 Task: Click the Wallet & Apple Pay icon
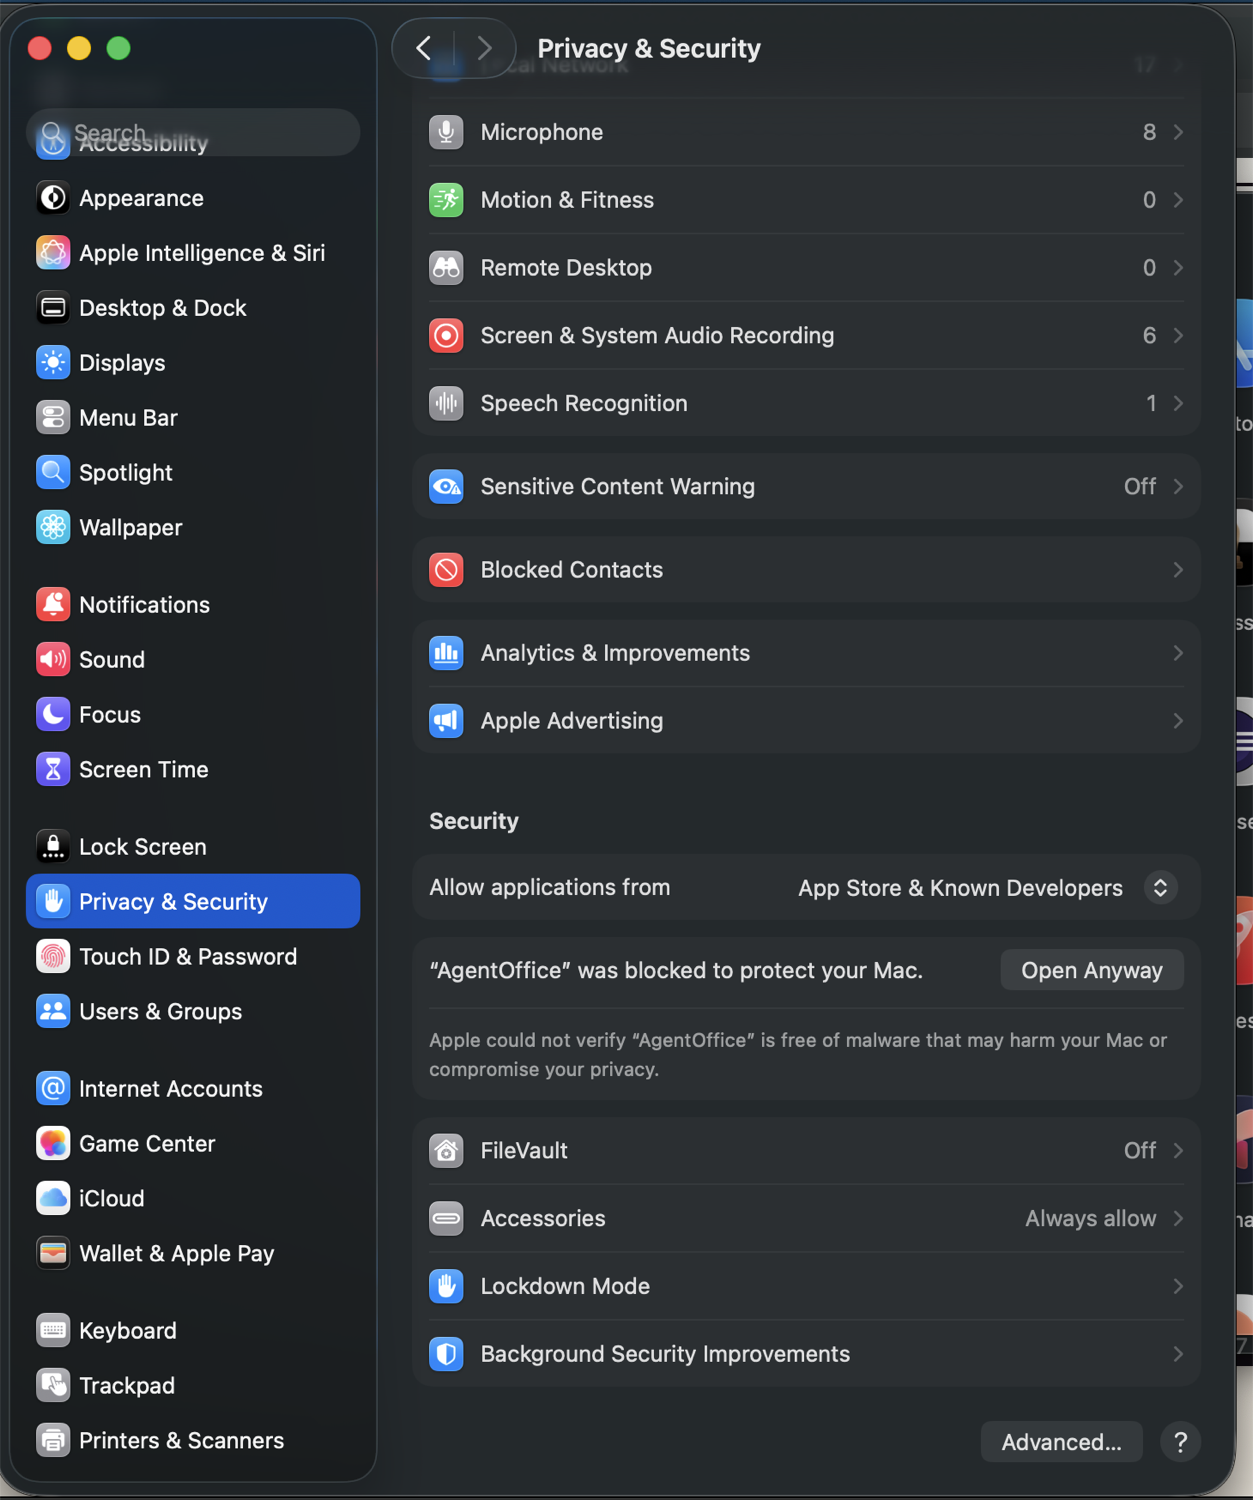pyautogui.click(x=53, y=1254)
